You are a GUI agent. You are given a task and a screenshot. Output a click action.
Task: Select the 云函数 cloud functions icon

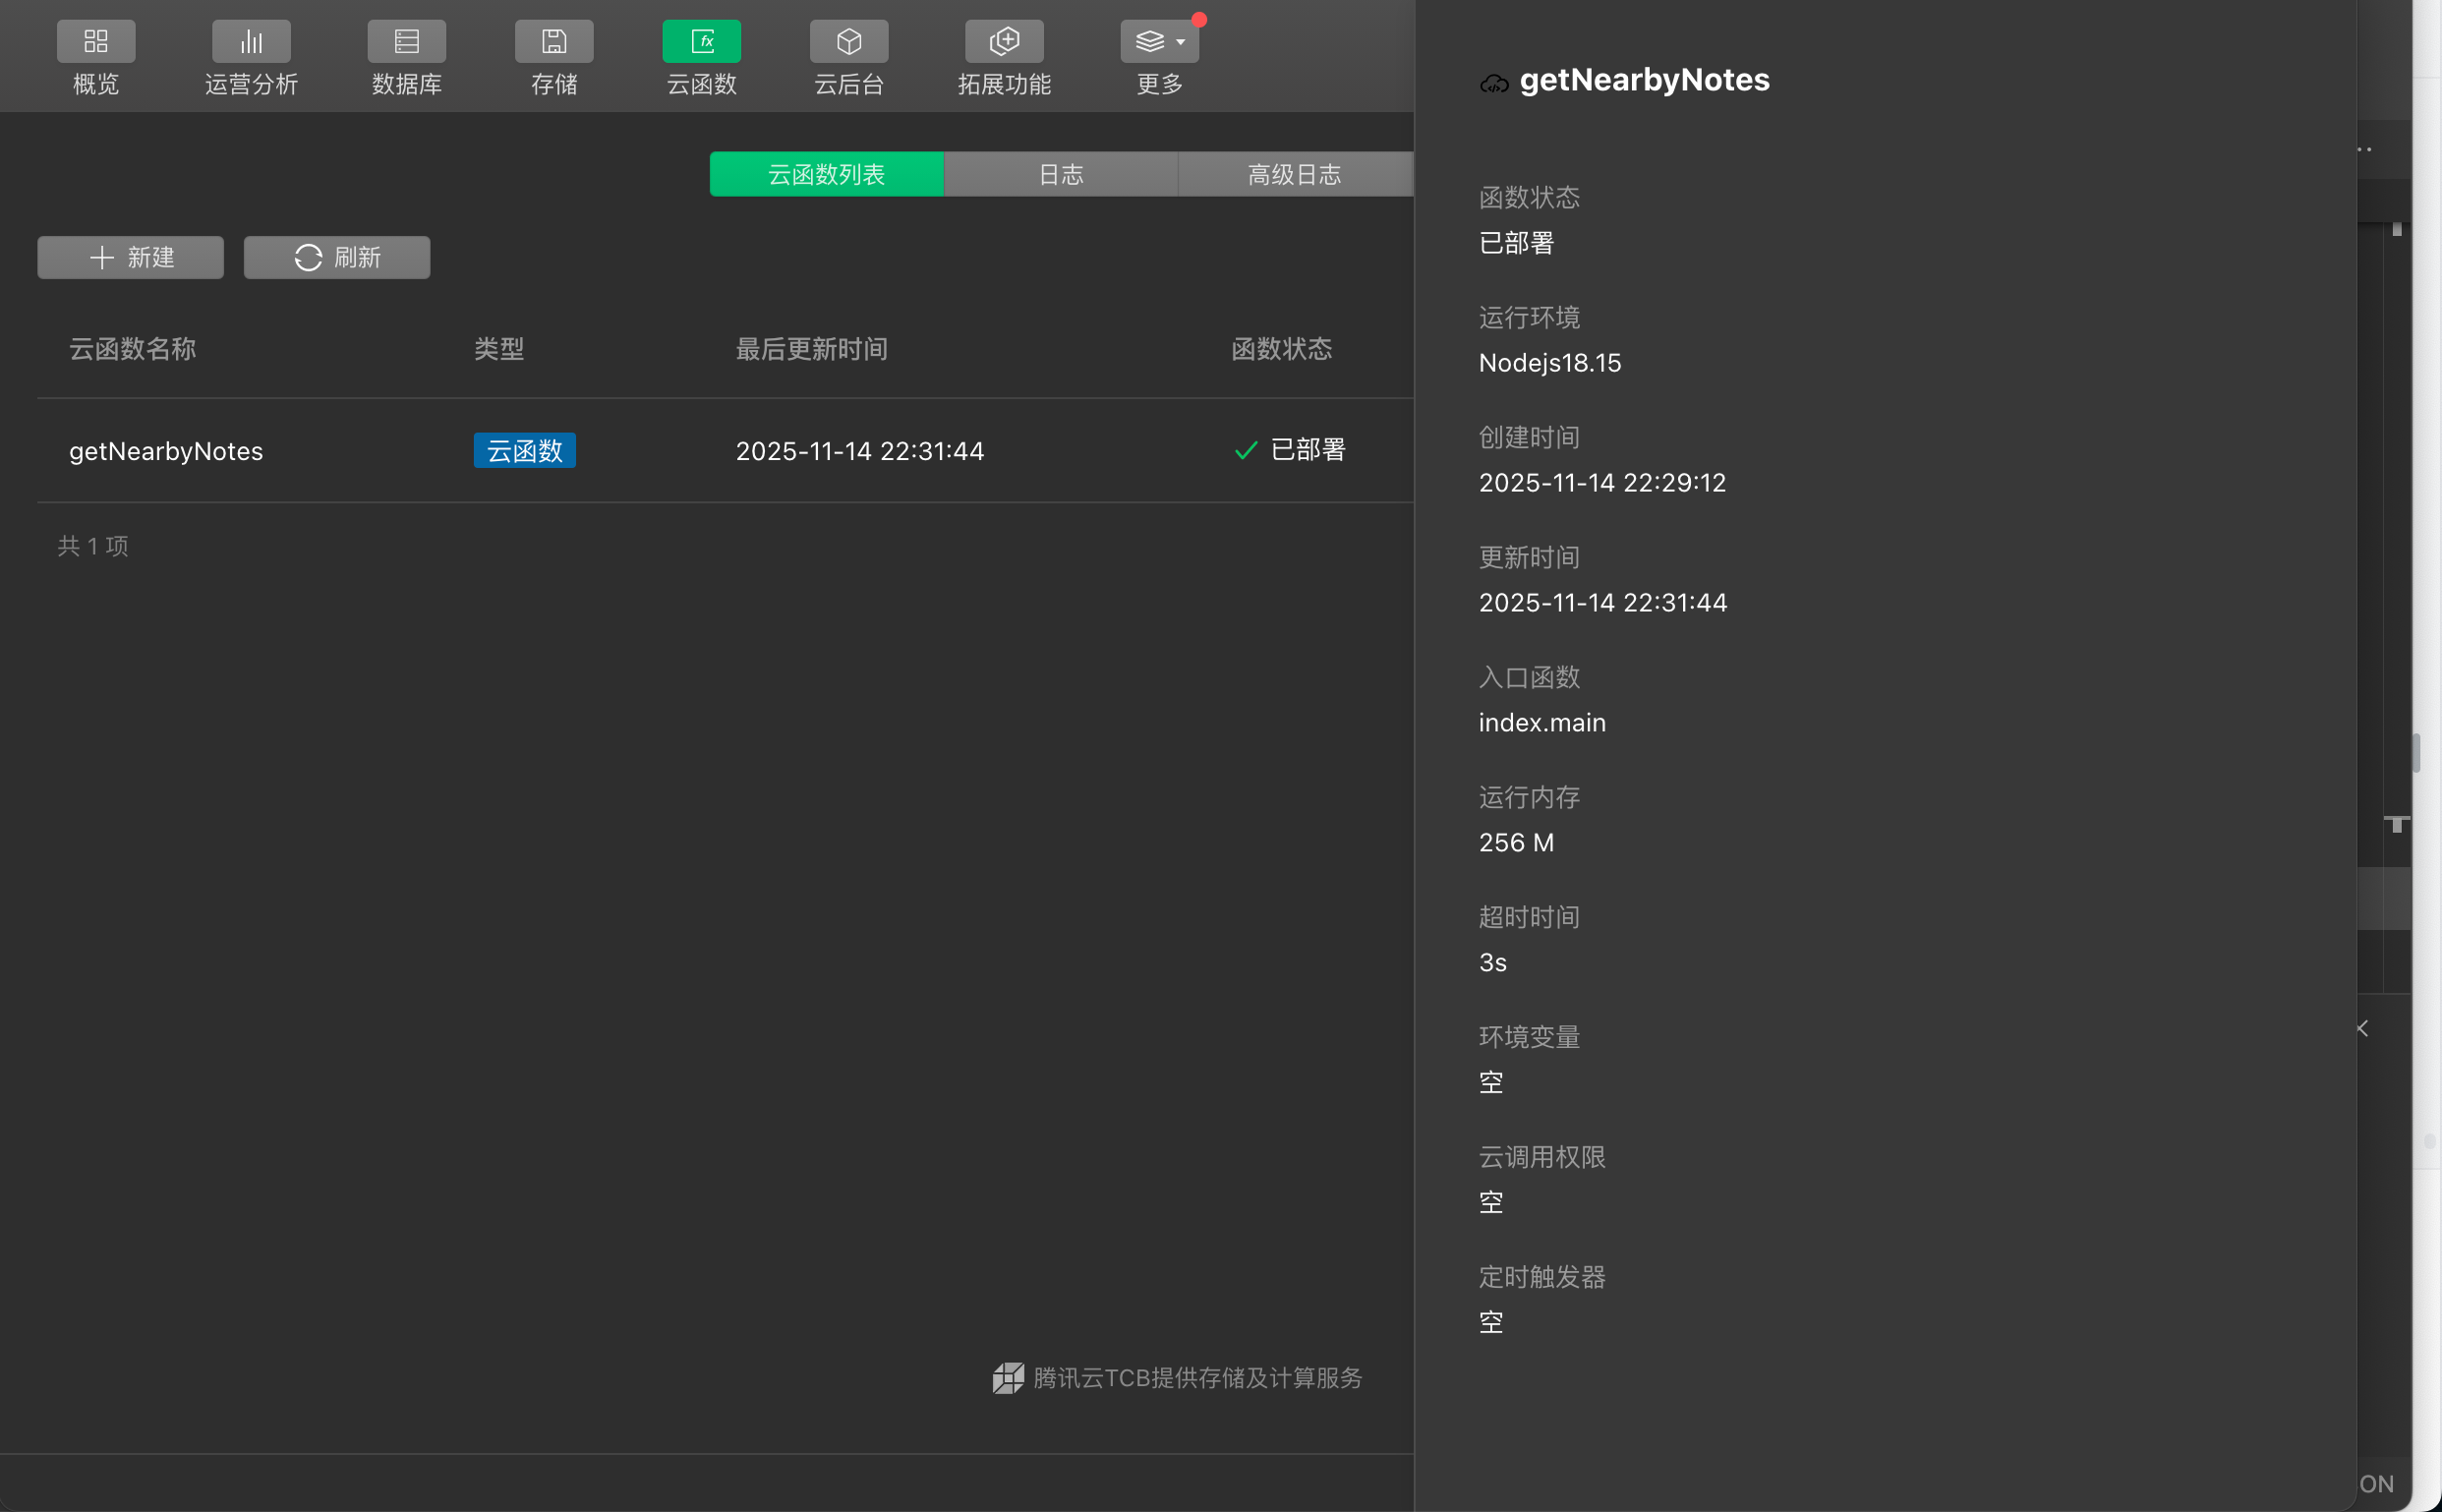pyautogui.click(x=701, y=42)
